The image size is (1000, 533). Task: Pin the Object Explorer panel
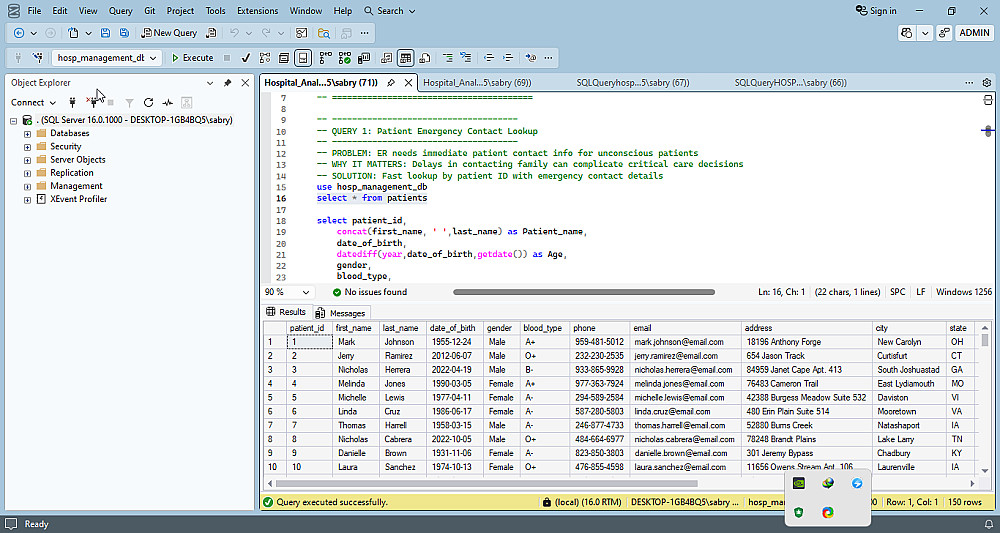[x=227, y=83]
